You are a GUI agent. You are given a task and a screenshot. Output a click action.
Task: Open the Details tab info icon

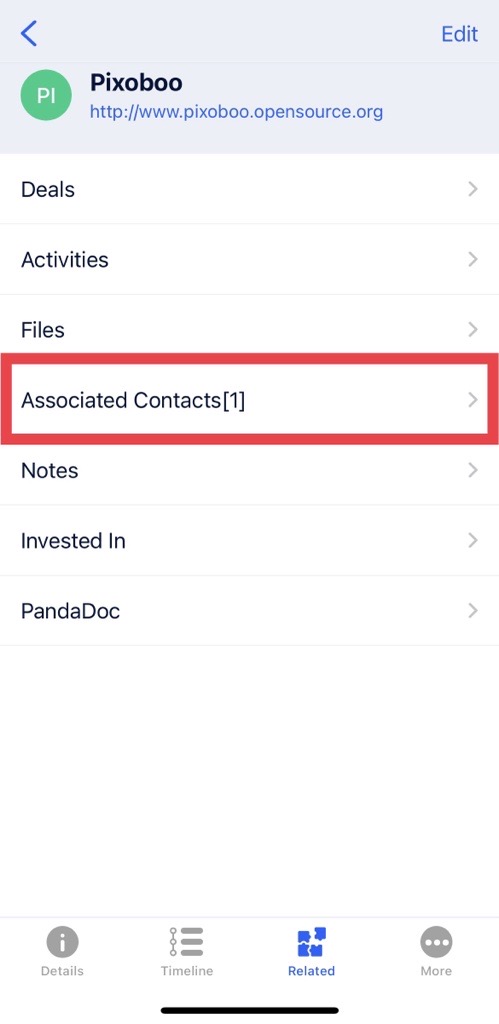pos(62,942)
